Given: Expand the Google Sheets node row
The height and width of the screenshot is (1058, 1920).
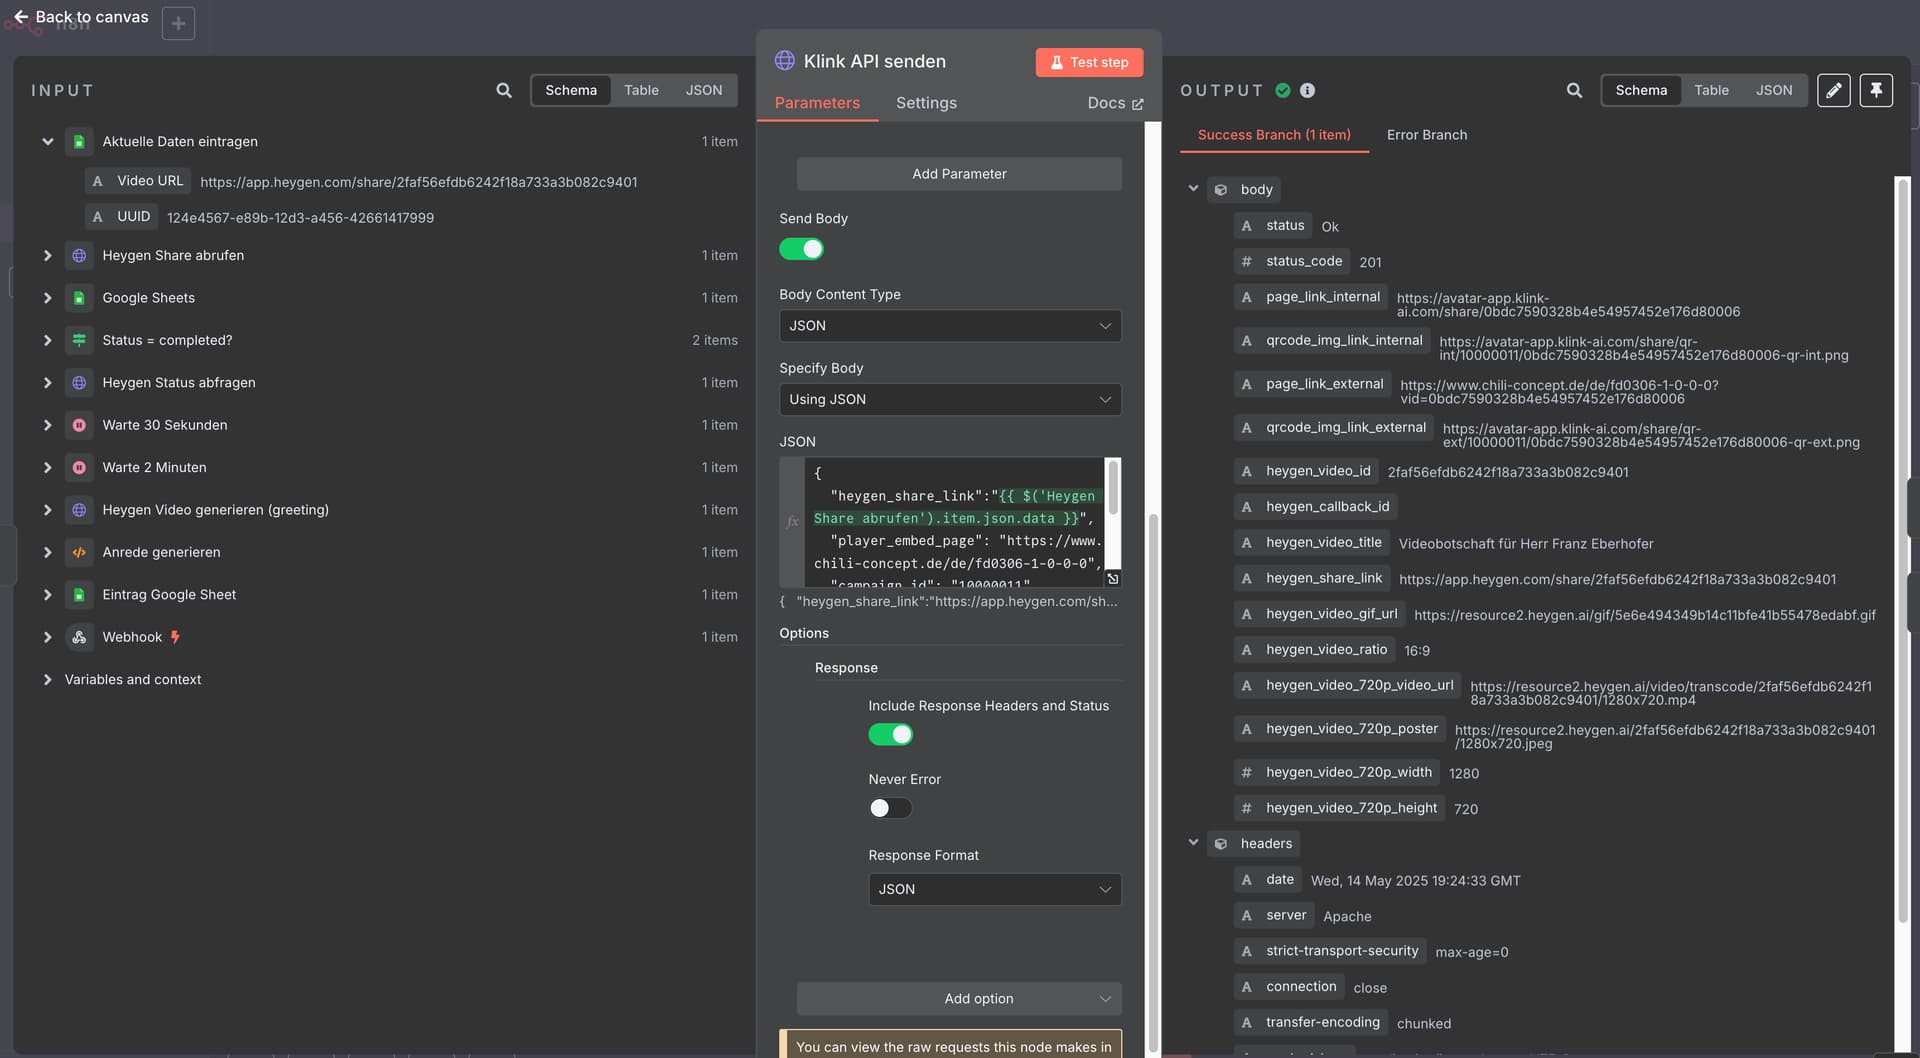Looking at the screenshot, I should point(47,298).
